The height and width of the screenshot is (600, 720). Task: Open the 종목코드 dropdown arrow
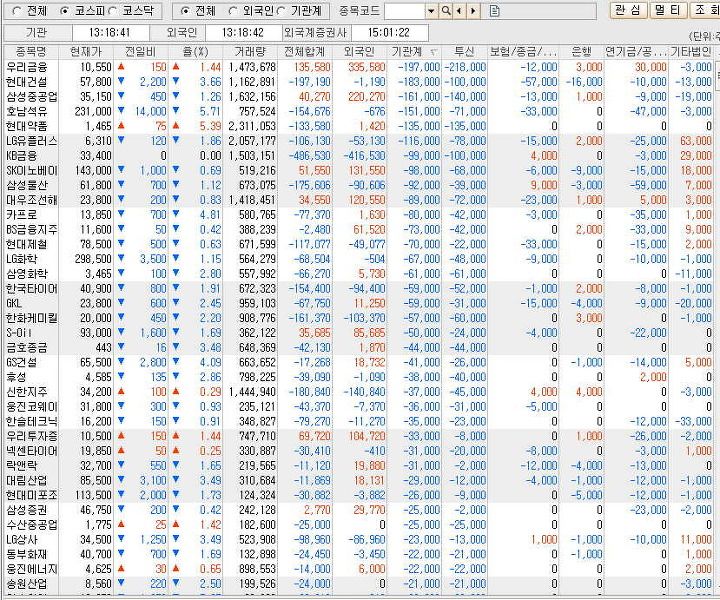[x=431, y=11]
